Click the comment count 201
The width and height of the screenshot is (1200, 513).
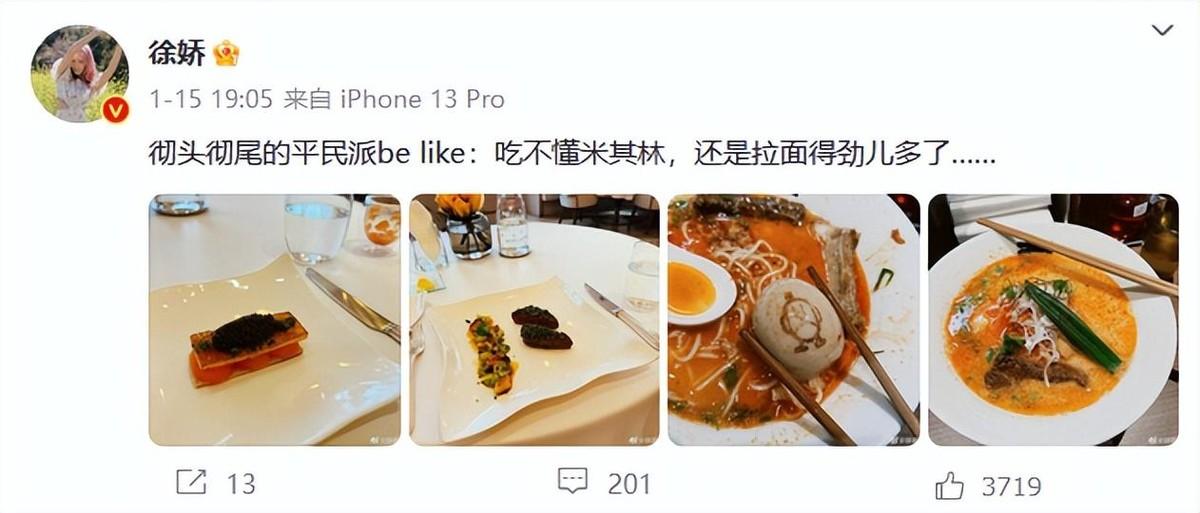click(629, 484)
